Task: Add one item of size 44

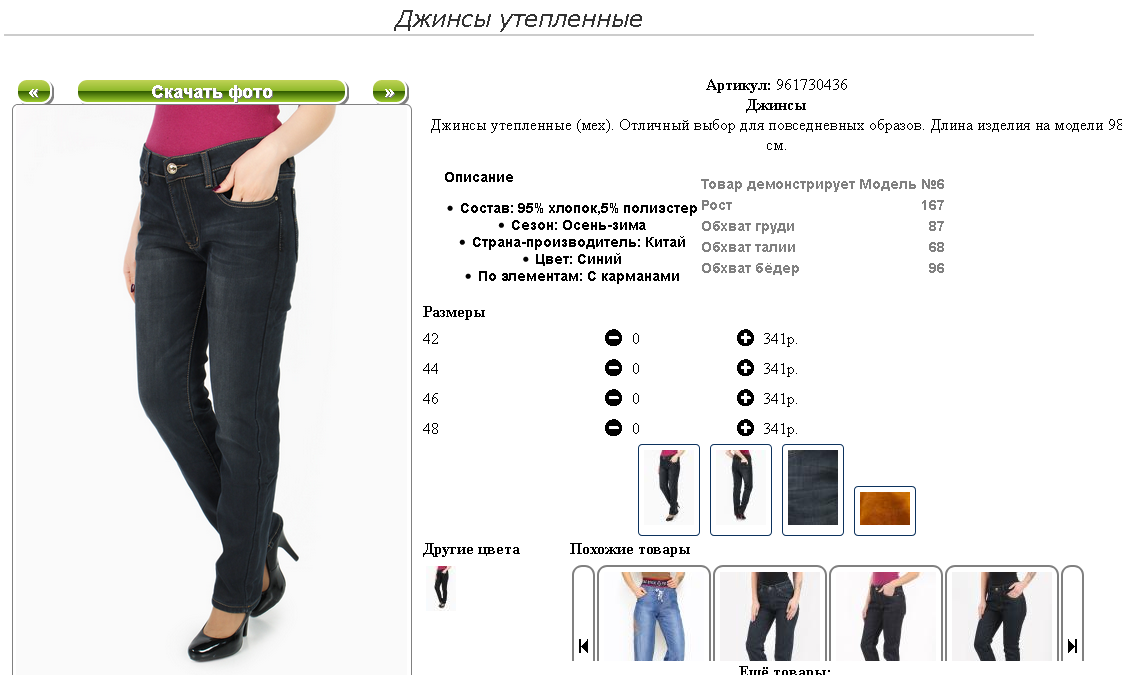Action: coord(745,368)
